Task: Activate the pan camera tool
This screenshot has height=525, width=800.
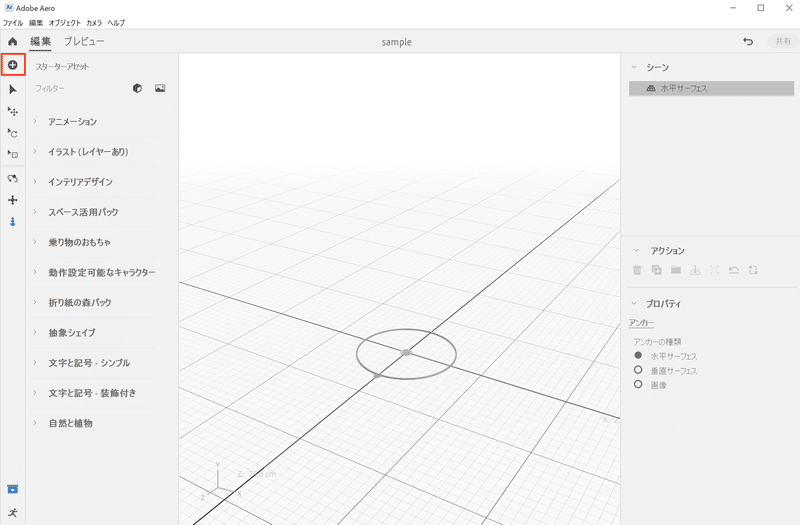Action: tap(13, 200)
